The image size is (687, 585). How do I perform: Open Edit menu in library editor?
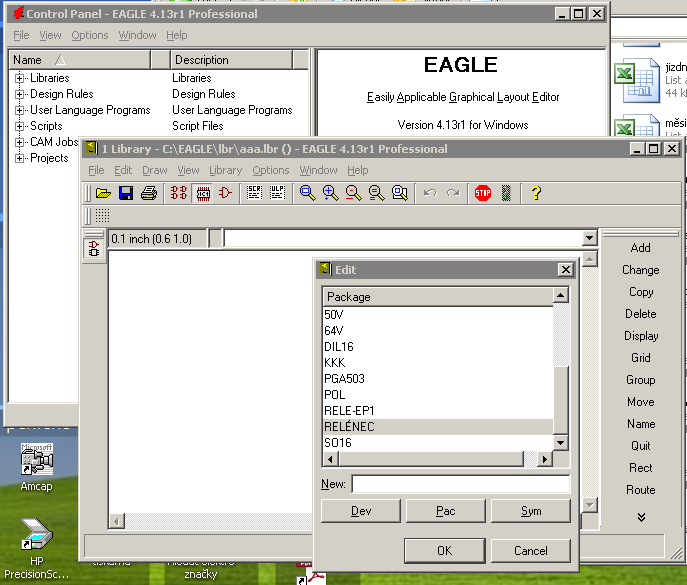pos(123,170)
